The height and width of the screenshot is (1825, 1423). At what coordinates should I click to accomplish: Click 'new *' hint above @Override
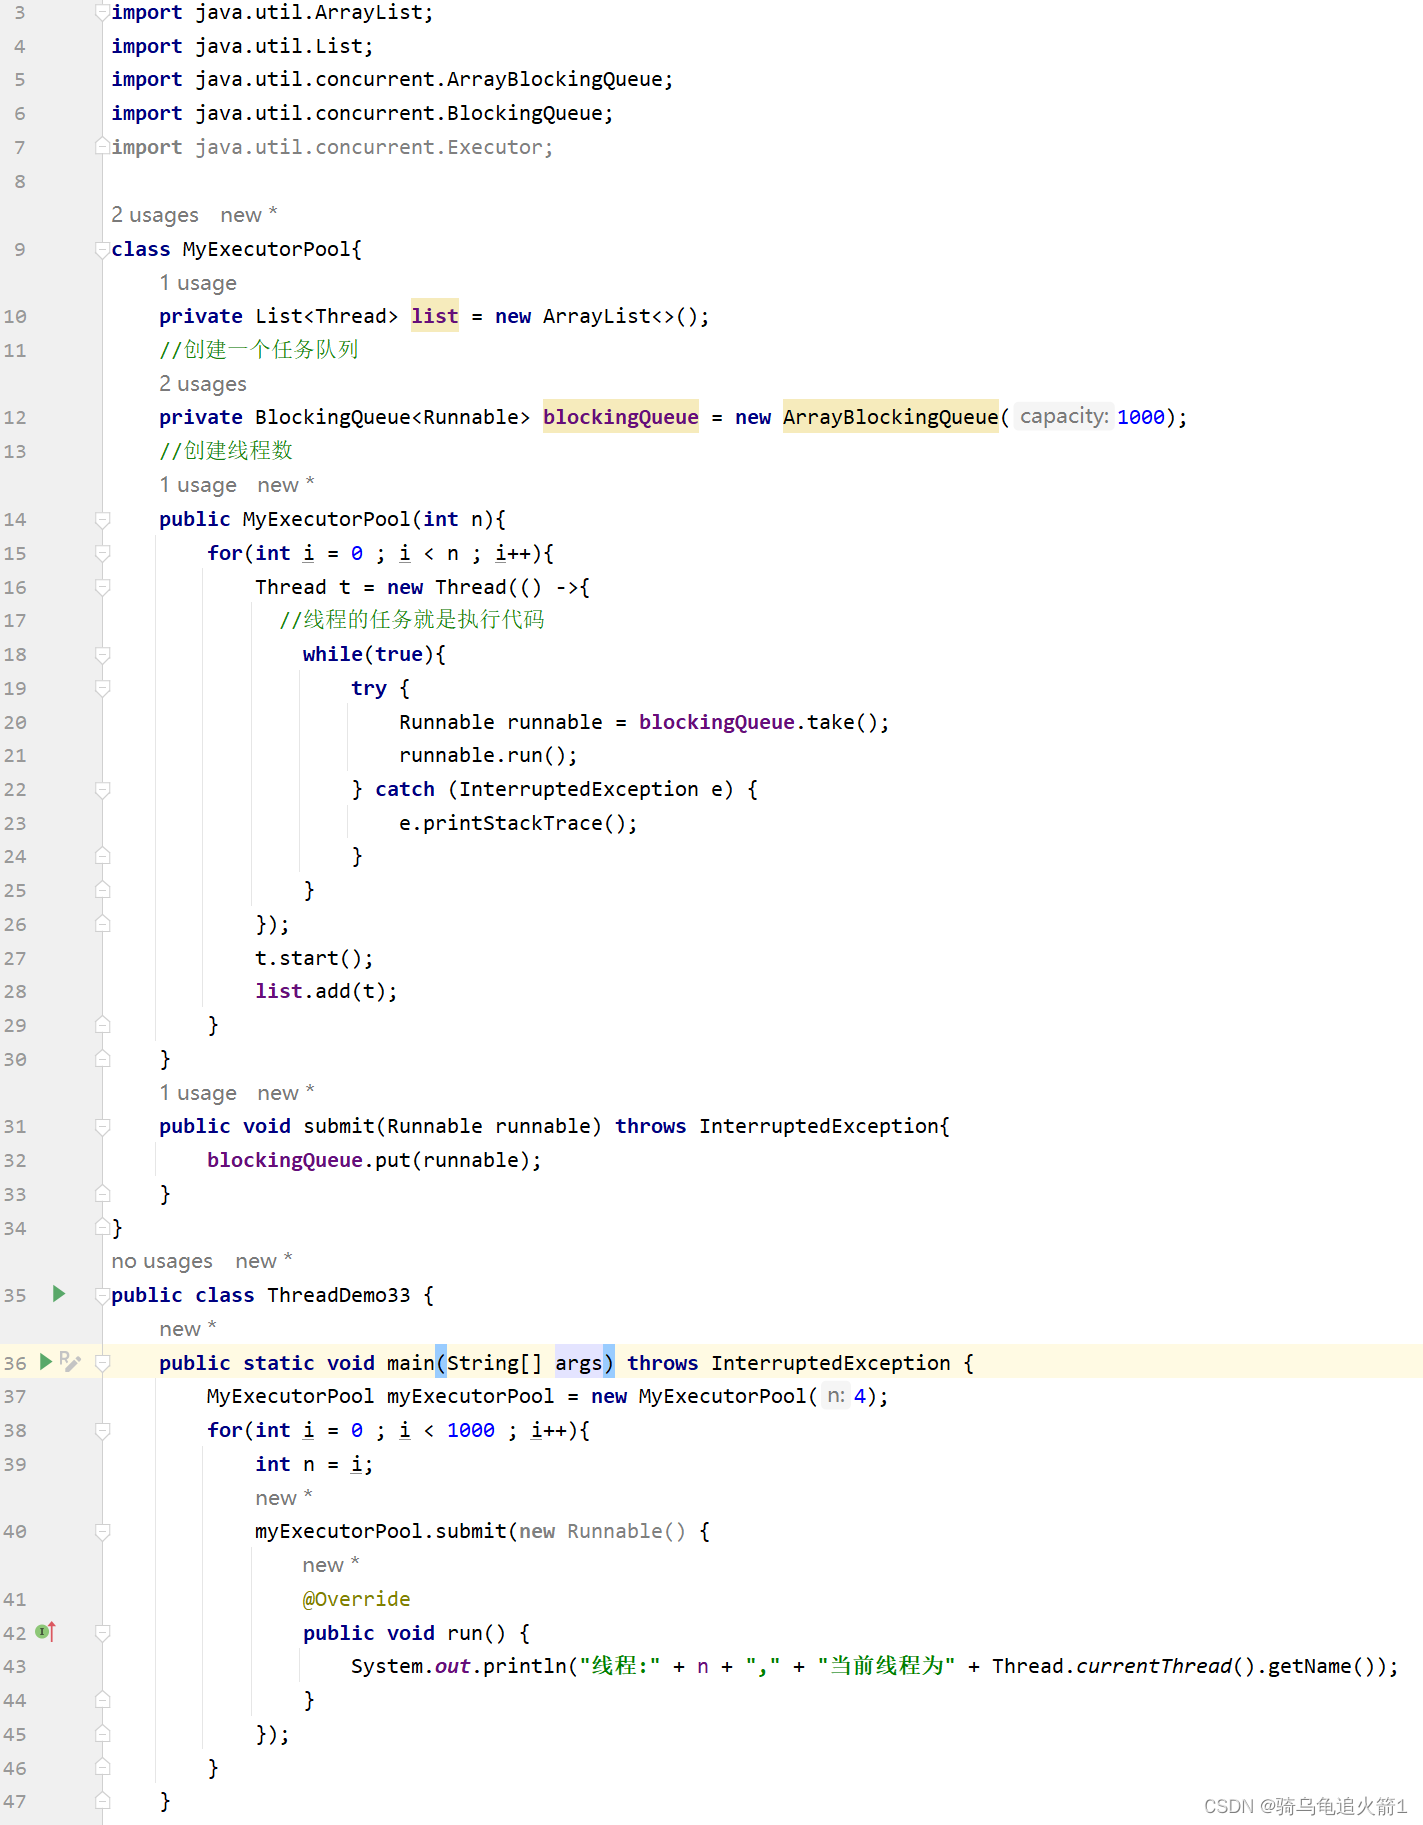tap(331, 1565)
